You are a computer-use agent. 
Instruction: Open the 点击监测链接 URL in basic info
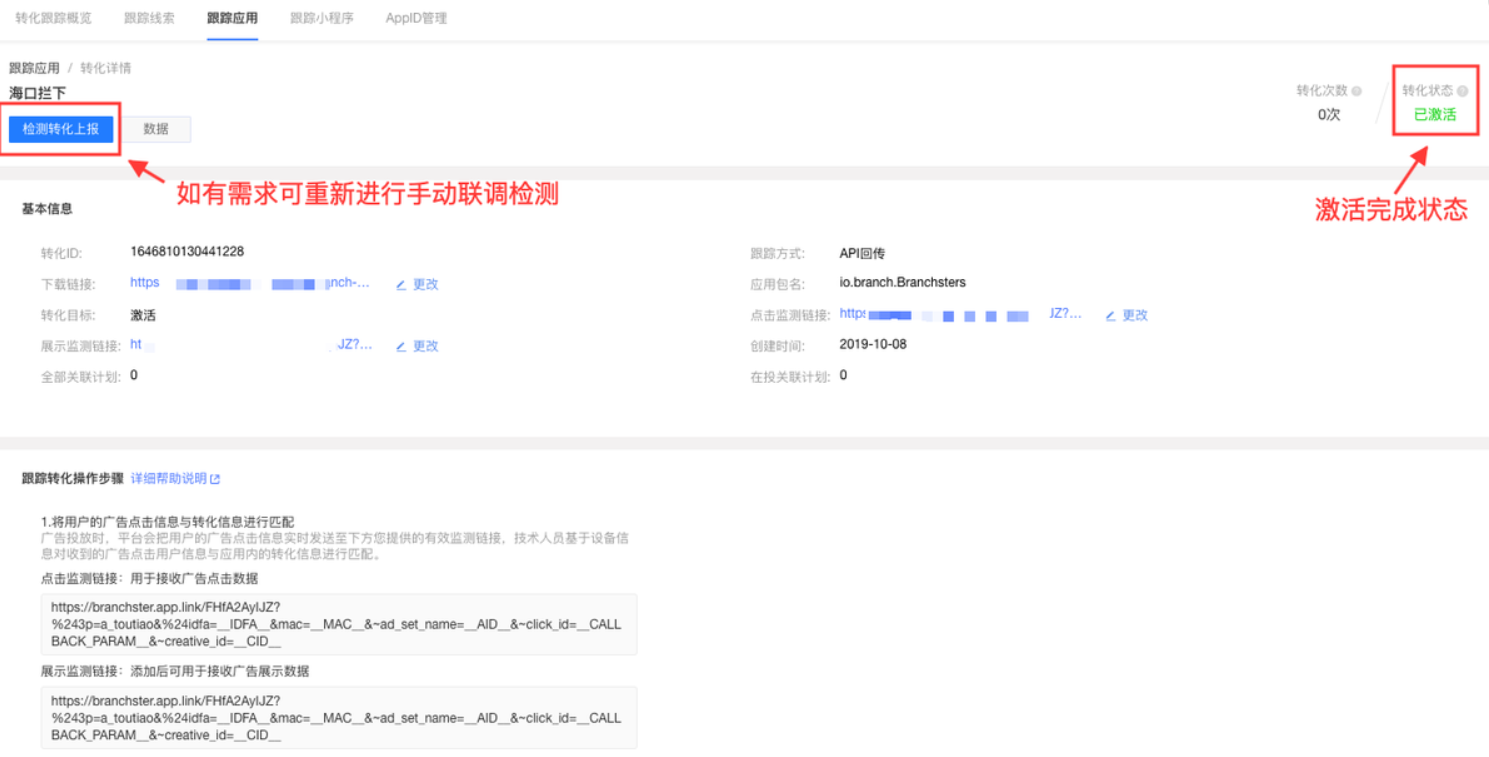pos(960,314)
